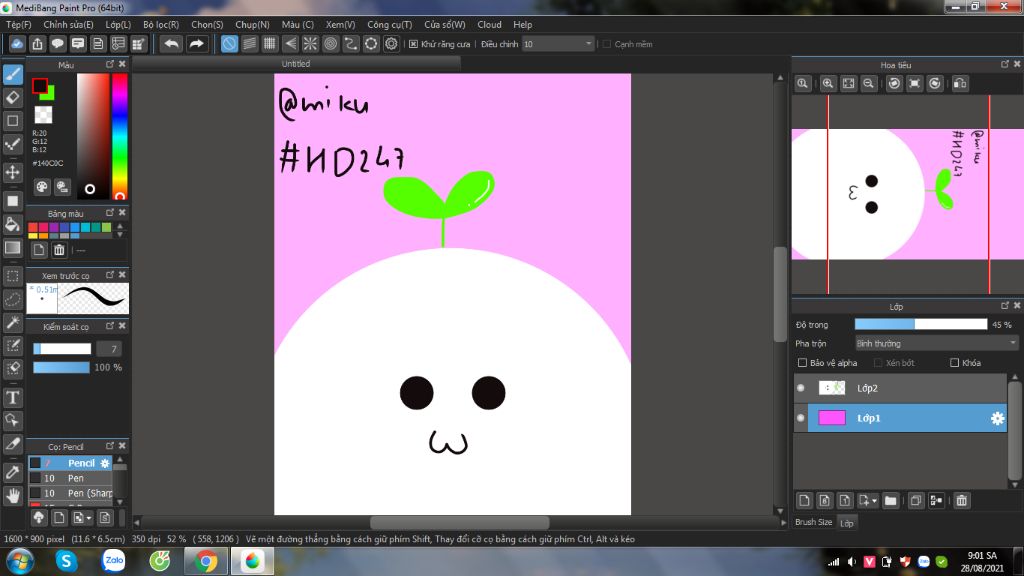Select the Magic Wand tool
The width and height of the screenshot is (1024, 576).
[13, 323]
